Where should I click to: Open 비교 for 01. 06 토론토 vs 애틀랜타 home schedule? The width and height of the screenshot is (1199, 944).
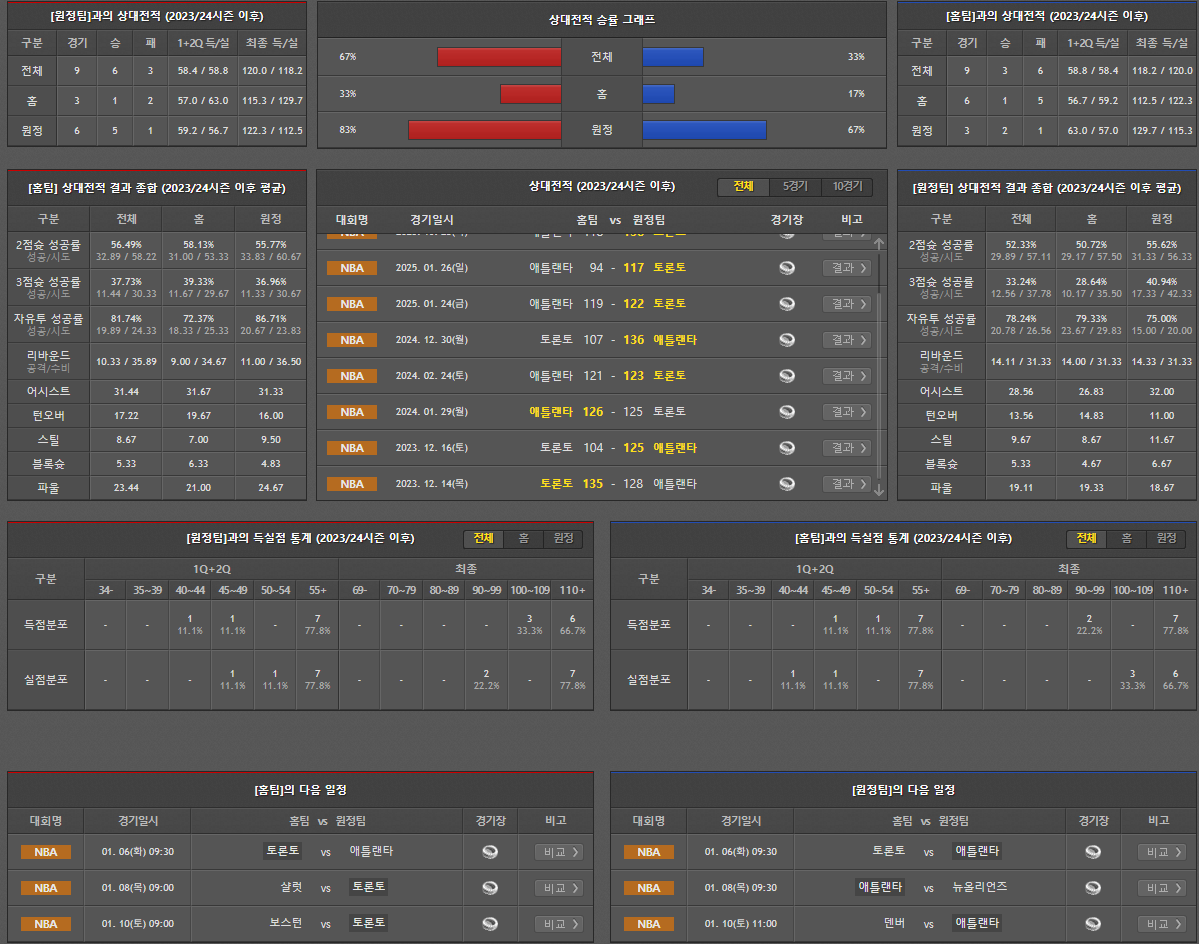tap(559, 852)
